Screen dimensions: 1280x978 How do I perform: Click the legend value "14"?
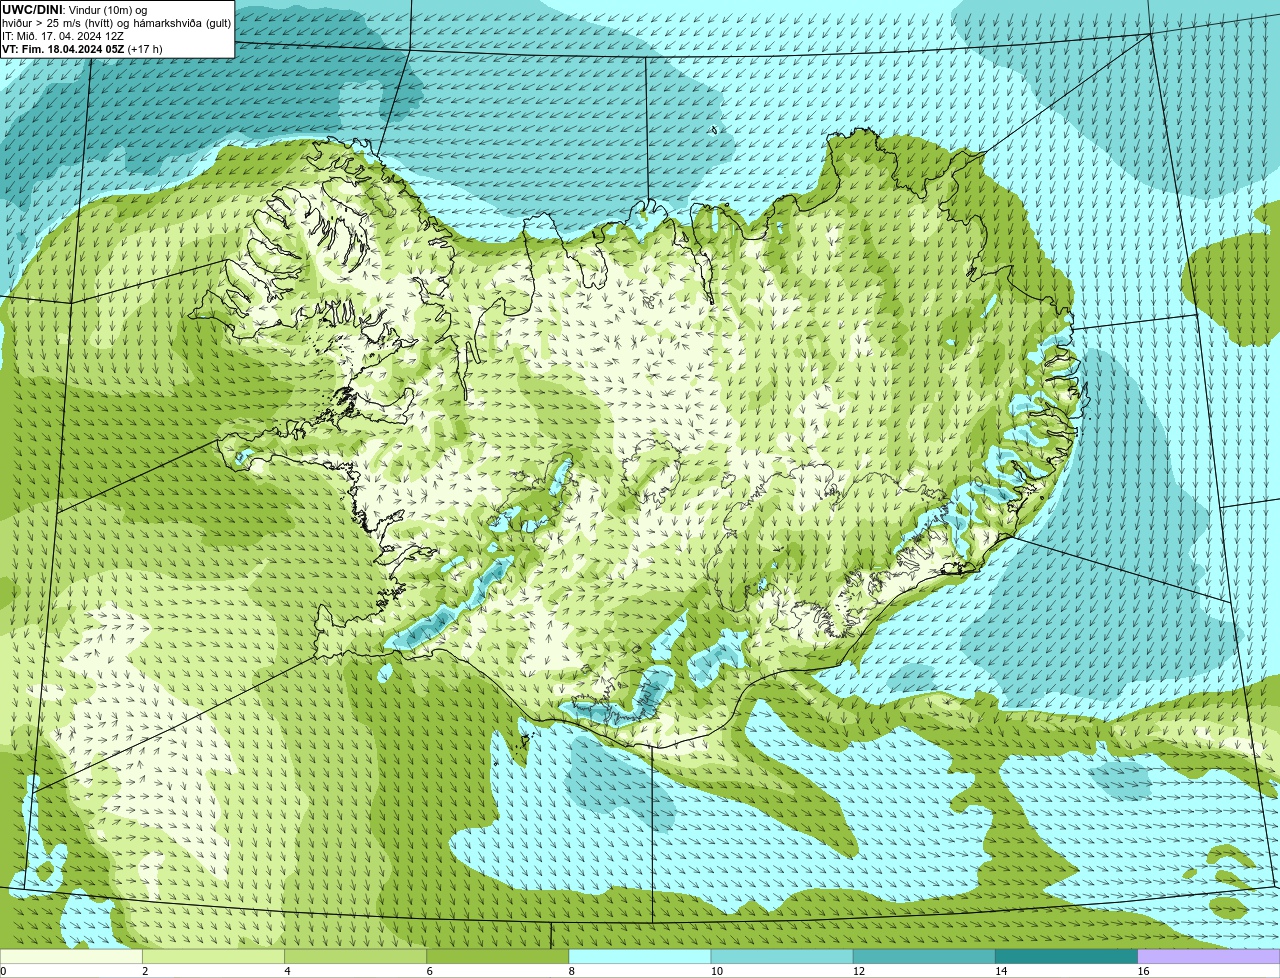click(1001, 971)
